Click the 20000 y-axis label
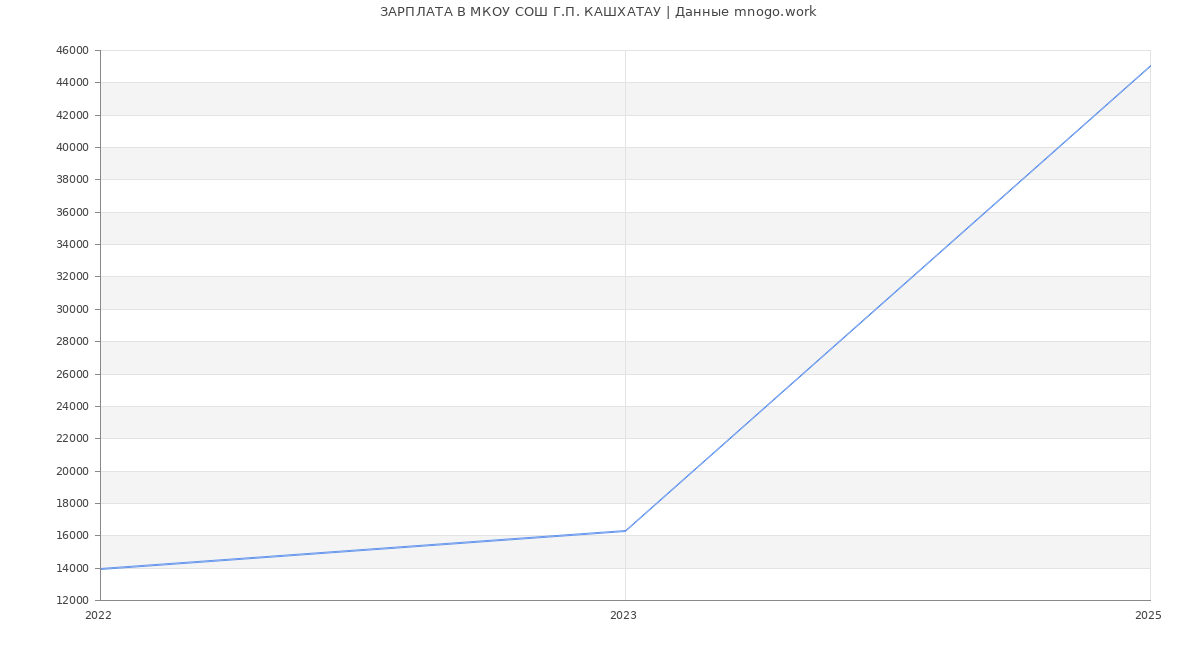 72,471
